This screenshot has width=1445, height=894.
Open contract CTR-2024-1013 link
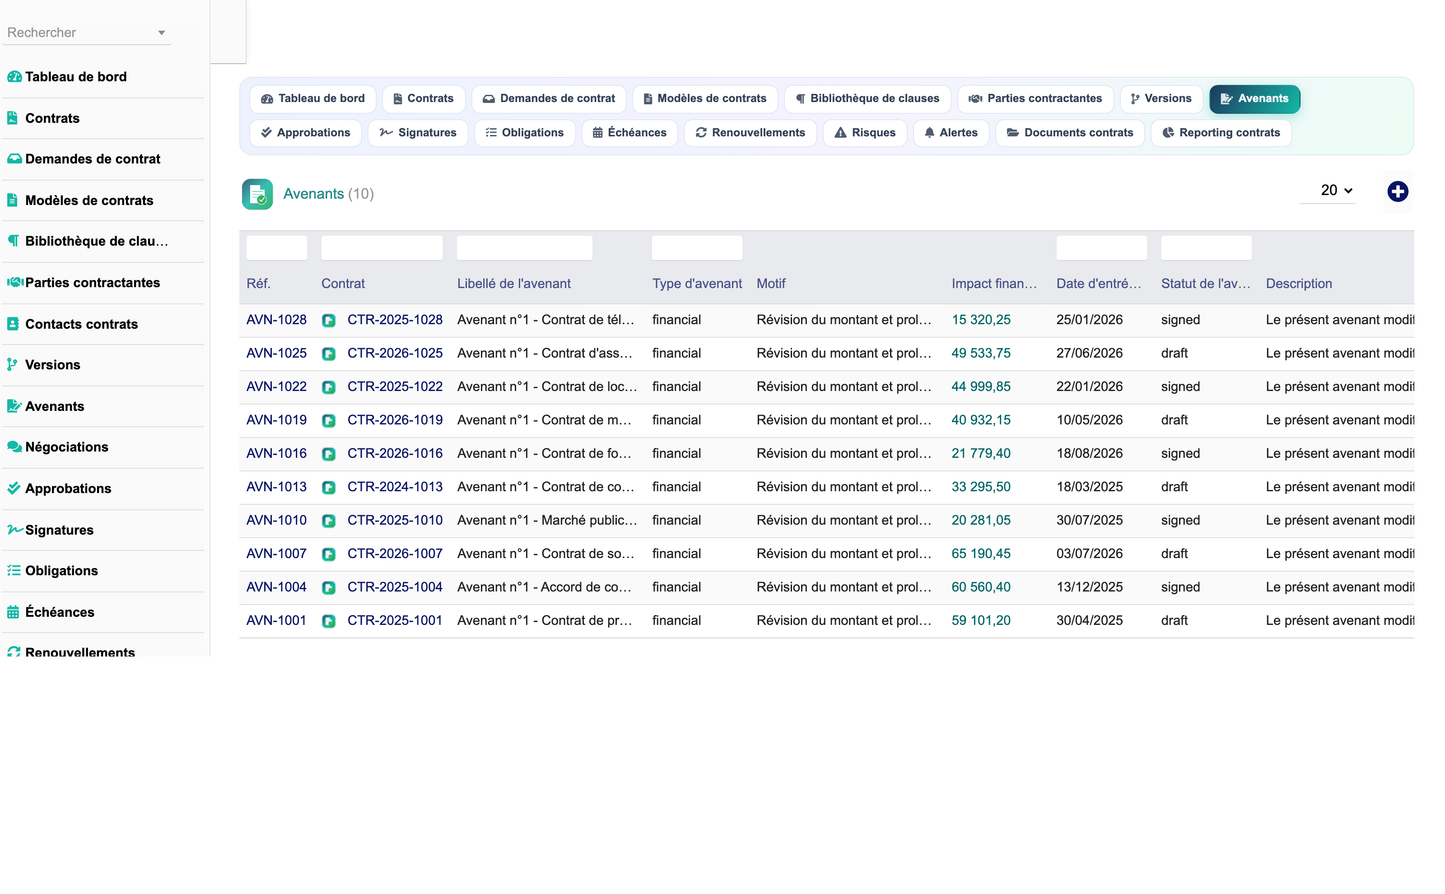[395, 487]
